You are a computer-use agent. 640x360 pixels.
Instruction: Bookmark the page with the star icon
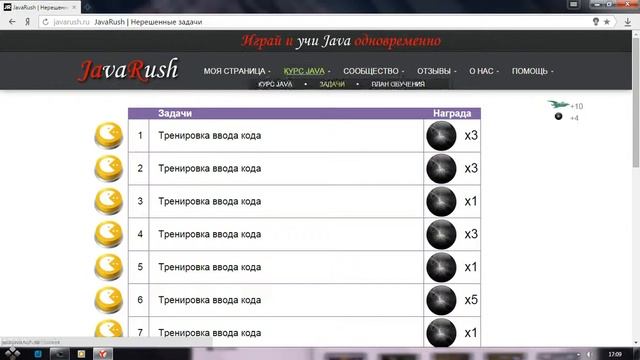point(607,22)
